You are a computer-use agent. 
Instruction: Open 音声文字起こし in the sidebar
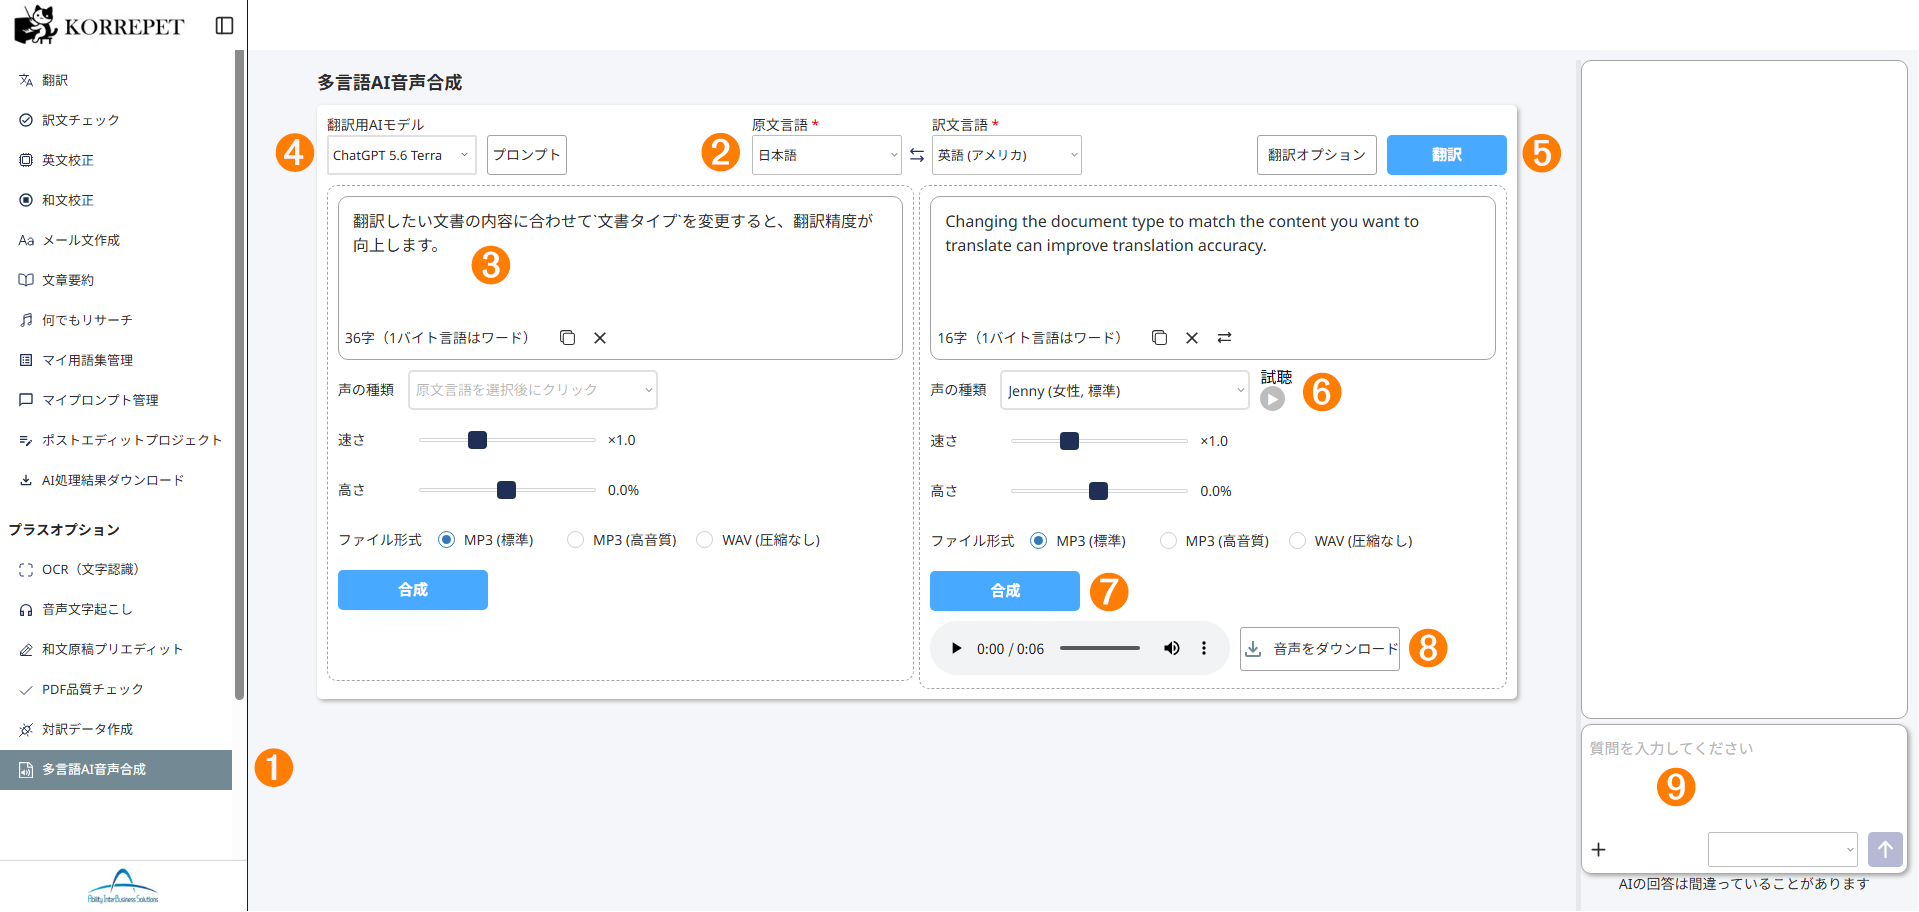pos(116,609)
